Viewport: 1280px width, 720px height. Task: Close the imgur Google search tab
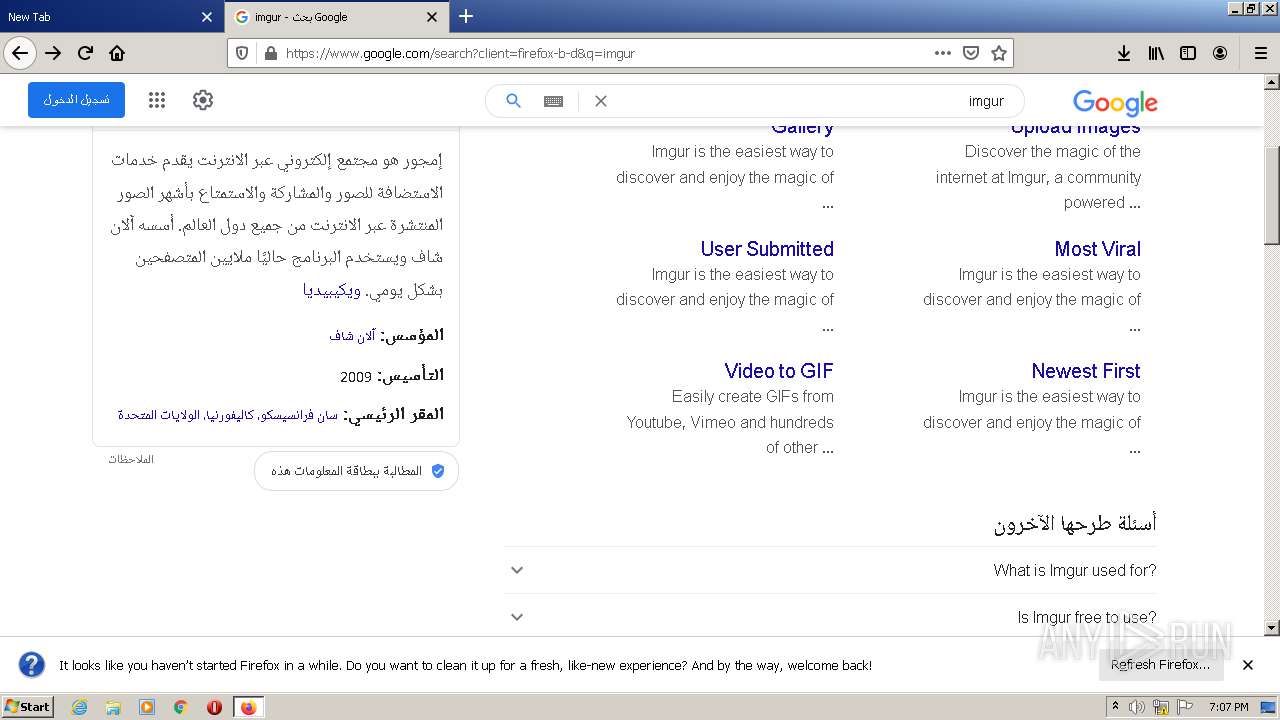click(x=432, y=17)
